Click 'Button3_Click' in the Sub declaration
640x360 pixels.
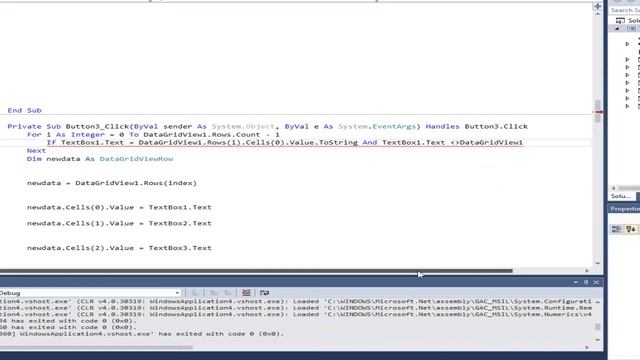click(97, 127)
